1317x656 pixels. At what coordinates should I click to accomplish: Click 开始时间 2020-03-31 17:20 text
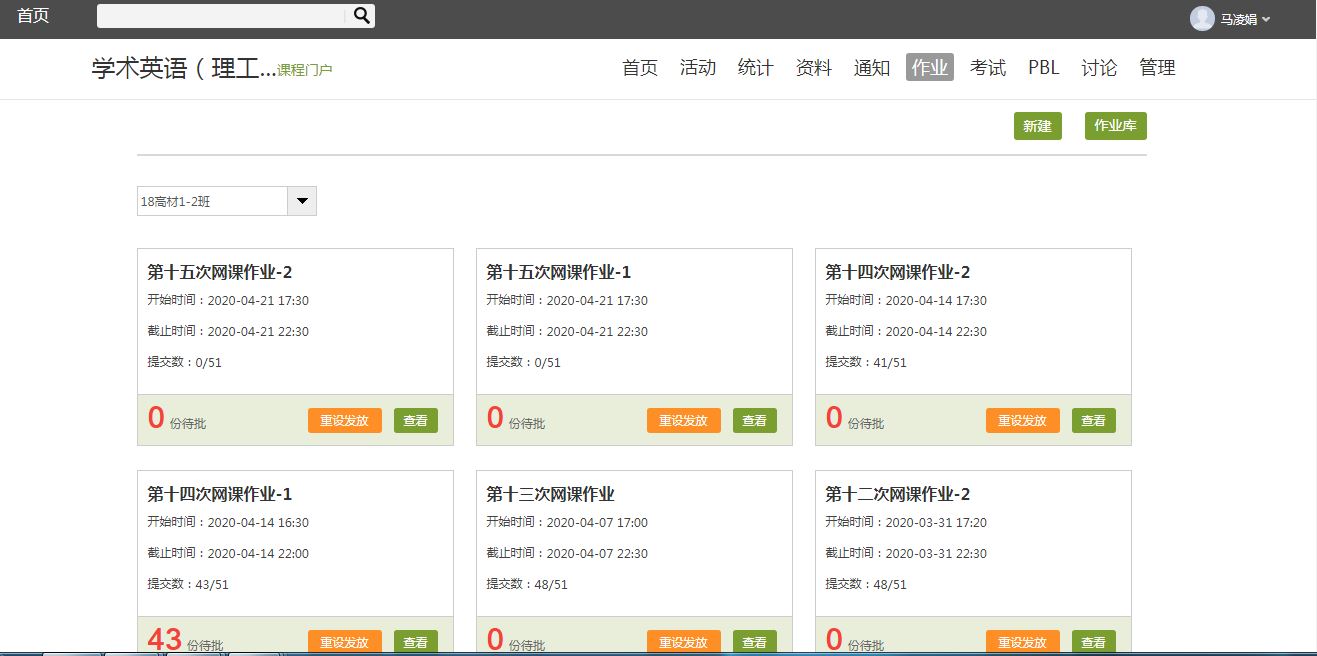pyautogui.click(x=906, y=522)
